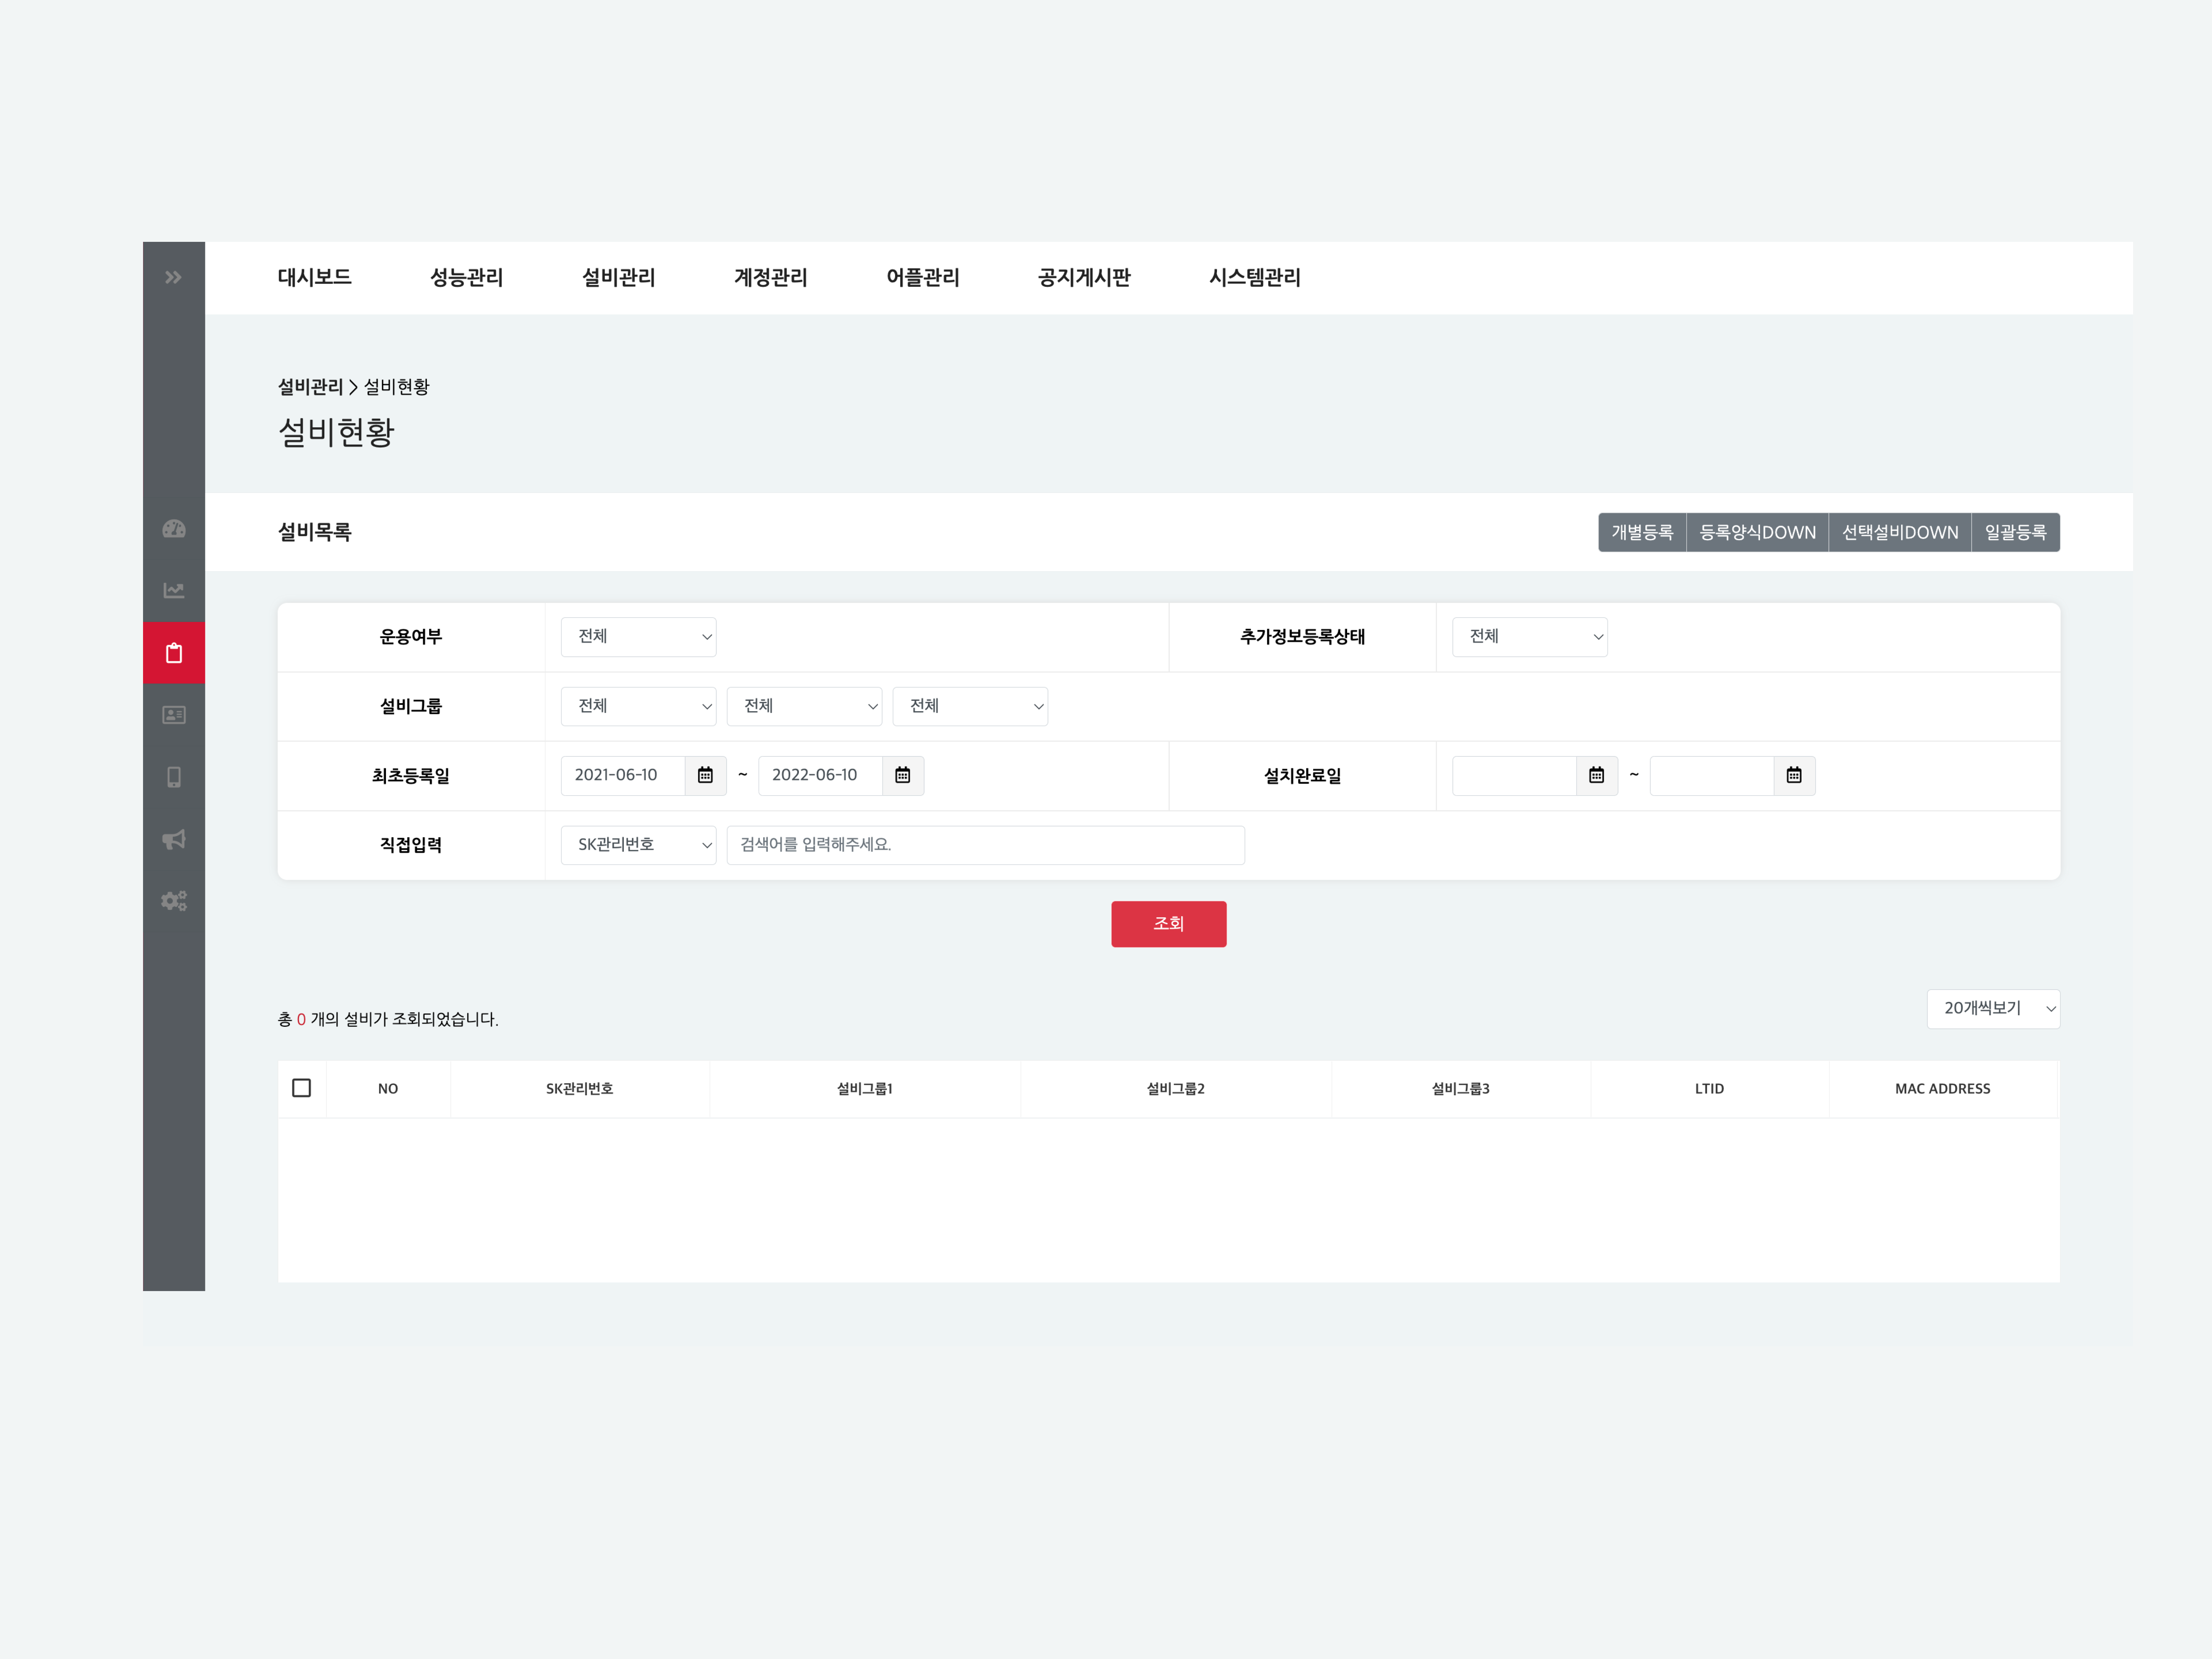The height and width of the screenshot is (1659, 2212).
Task: Click the 설비그룹1 column header
Action: click(864, 1089)
